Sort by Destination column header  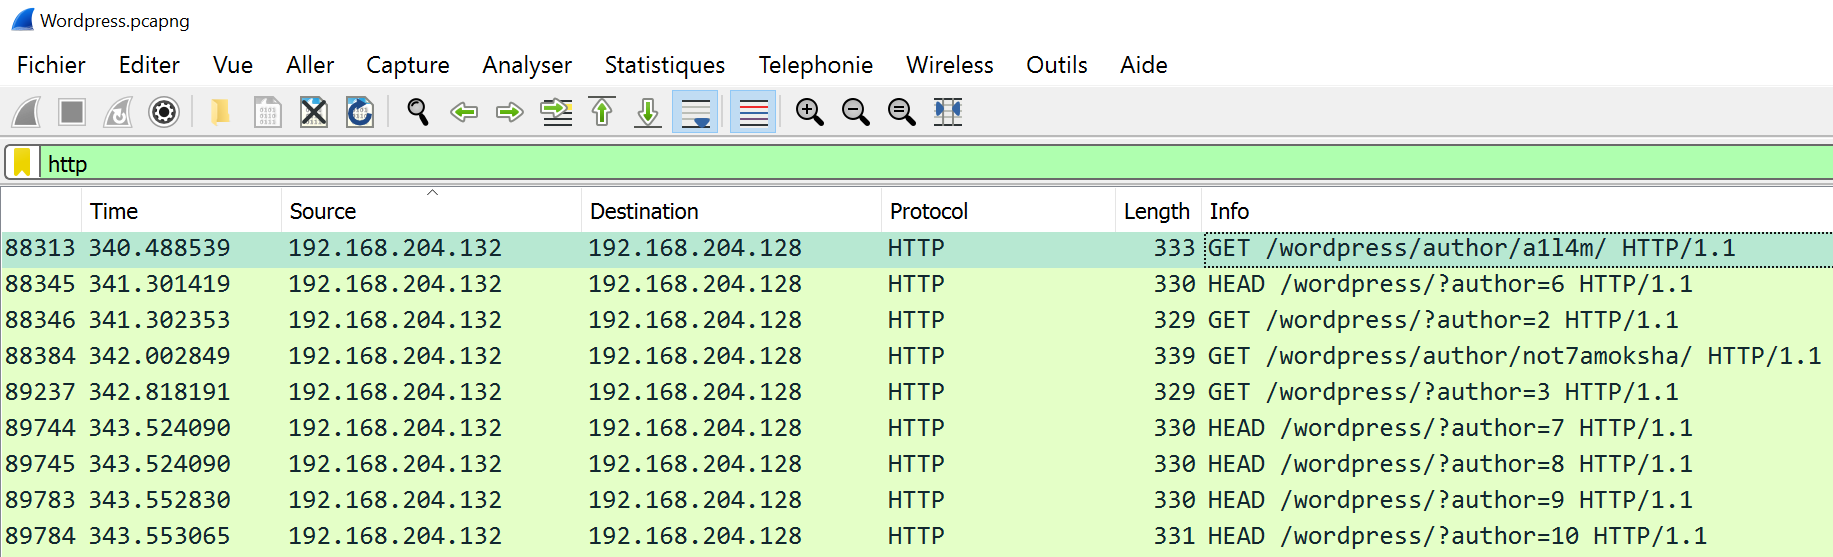[x=731, y=211]
